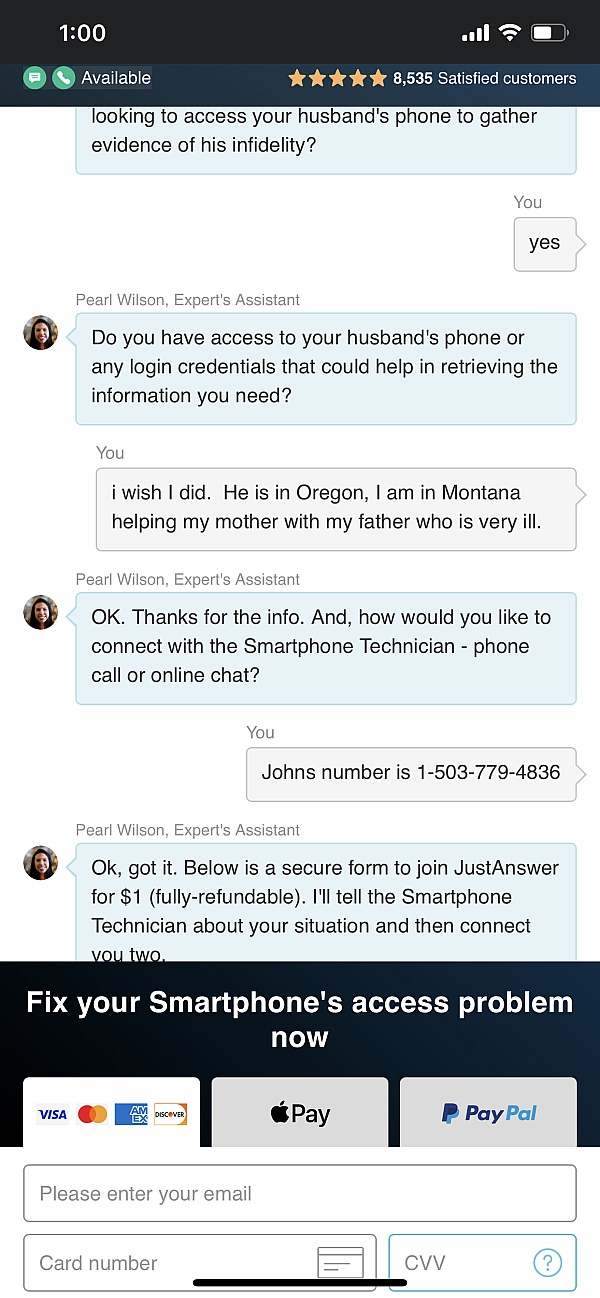Viewport: 600px width, 1298px height.
Task: Tap the Available status label
Action: [116, 78]
